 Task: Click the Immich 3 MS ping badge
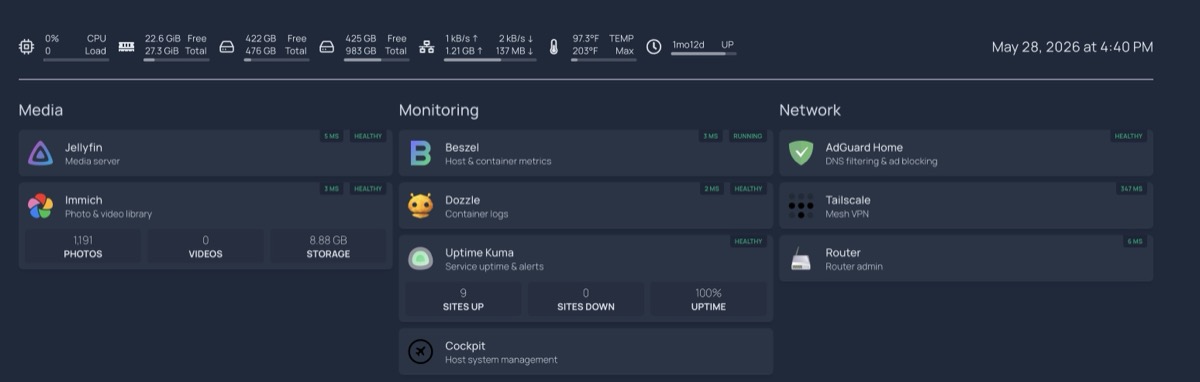click(331, 189)
